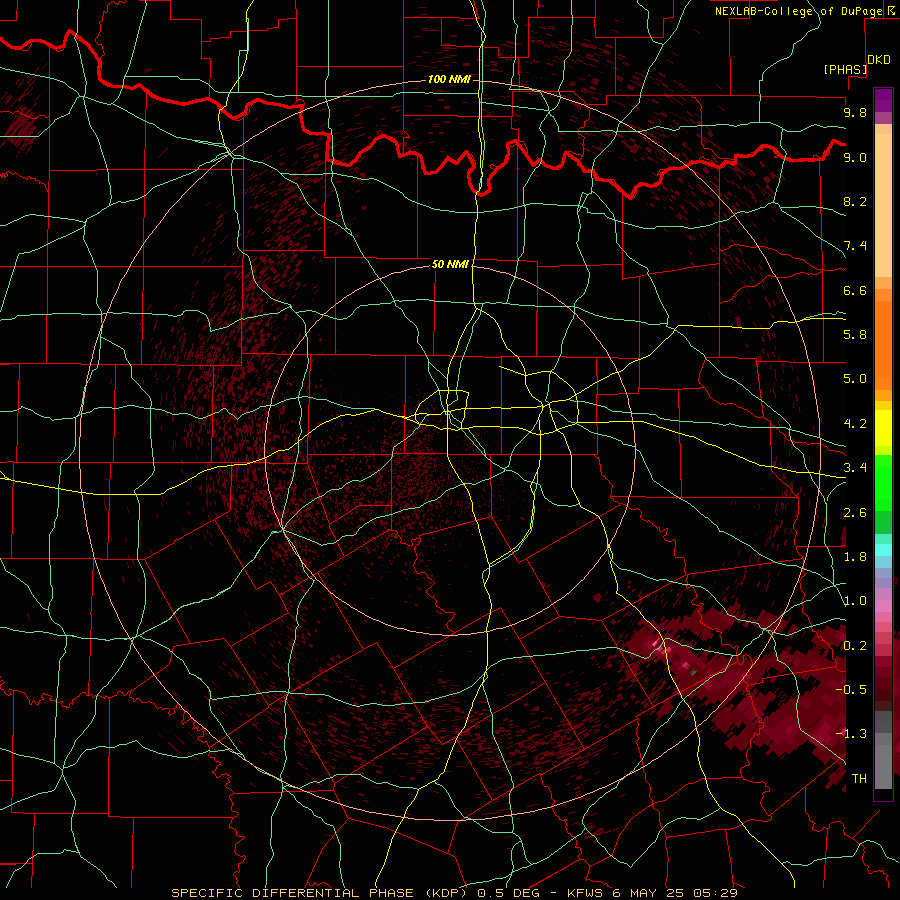Viewport: 900px width, 900px height.
Task: Select the 2.6 scale value
Action: 855,513
